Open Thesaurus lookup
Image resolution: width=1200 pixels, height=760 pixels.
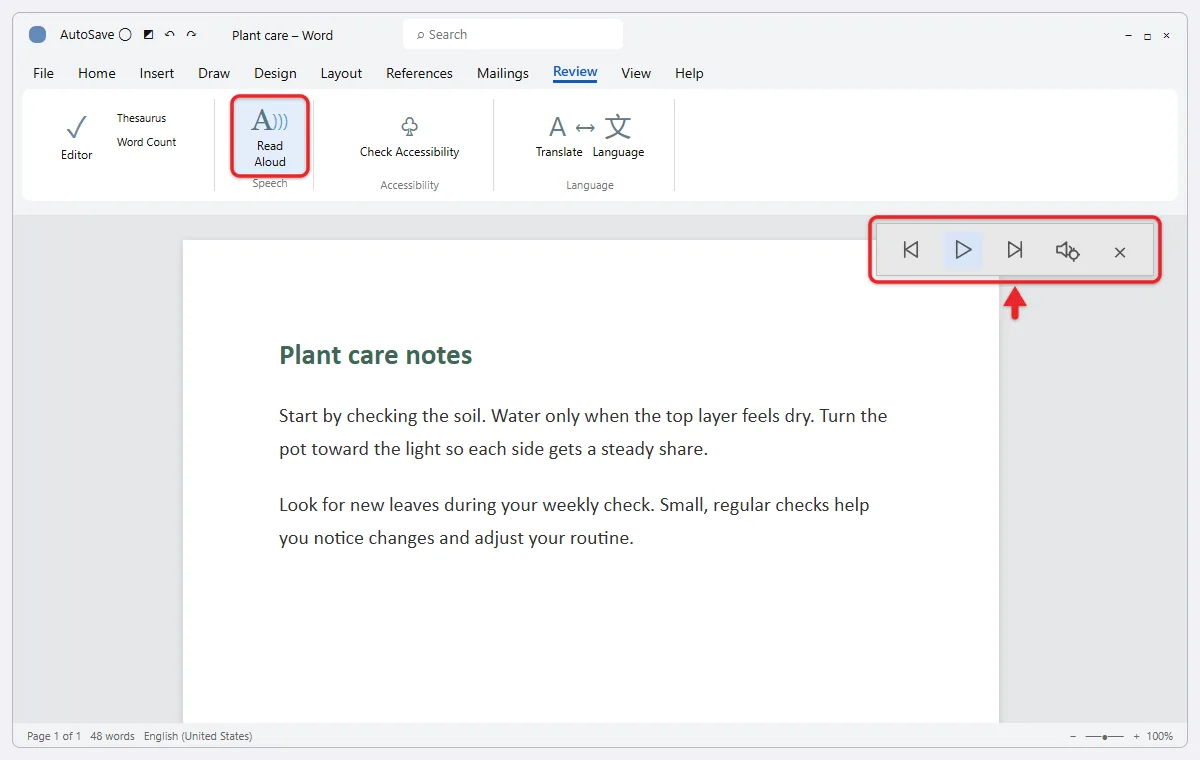(141, 118)
